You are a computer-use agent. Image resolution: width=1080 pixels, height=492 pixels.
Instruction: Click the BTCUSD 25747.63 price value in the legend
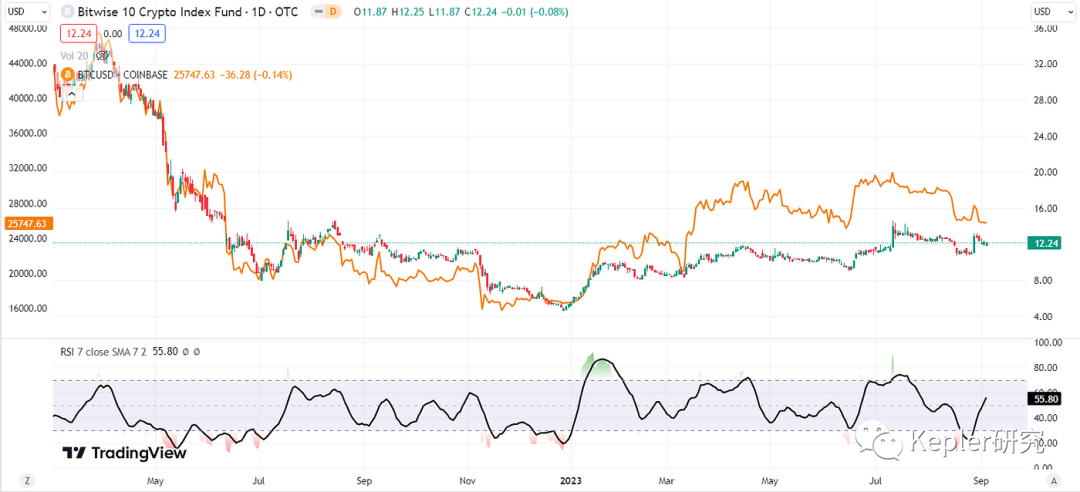tap(193, 74)
